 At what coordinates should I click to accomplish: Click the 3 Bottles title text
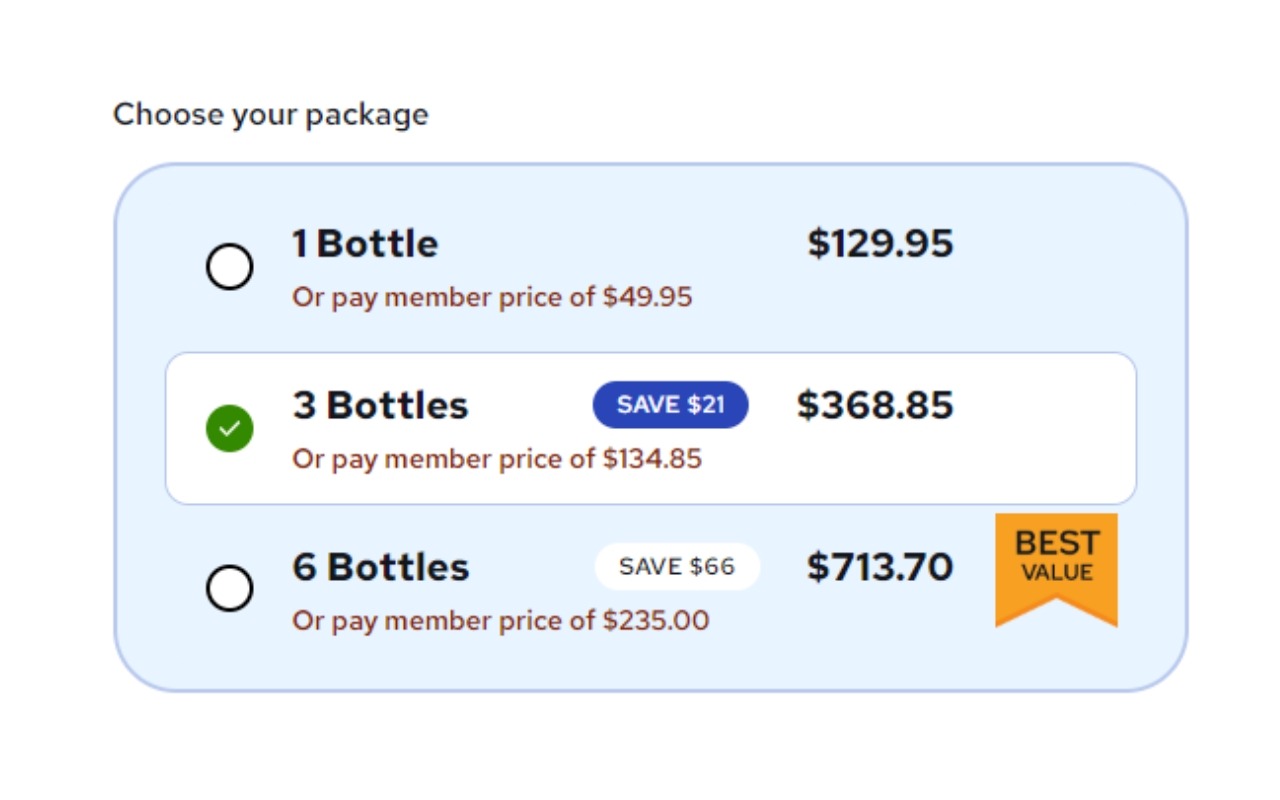tap(380, 406)
